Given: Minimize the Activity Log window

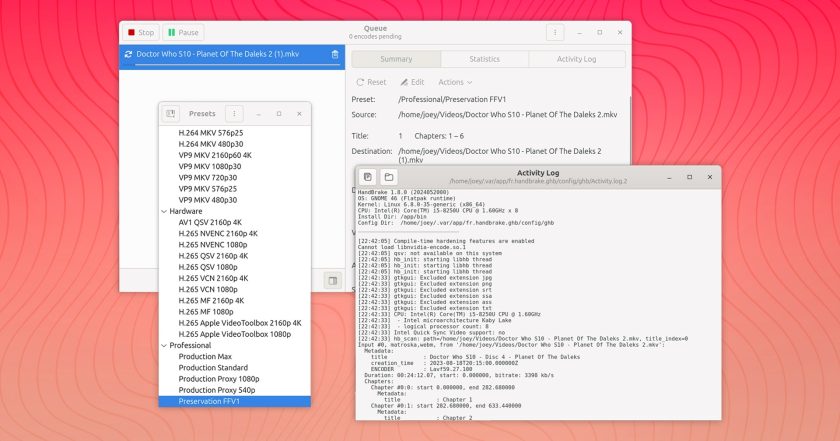Looking at the screenshot, I should click(669, 177).
